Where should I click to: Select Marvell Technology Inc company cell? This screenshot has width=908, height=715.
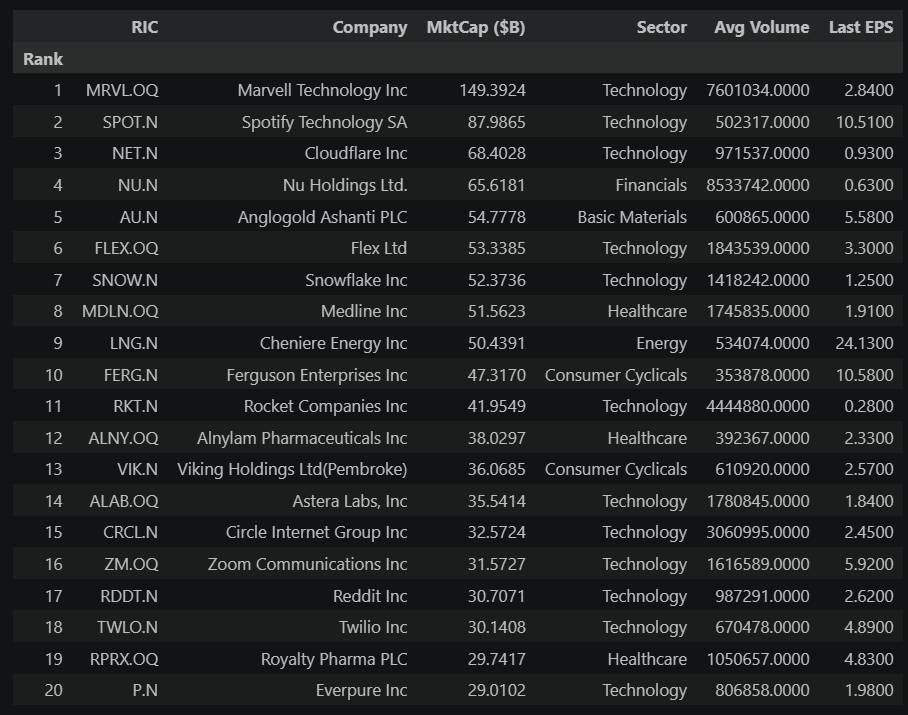pyautogui.click(x=322, y=90)
